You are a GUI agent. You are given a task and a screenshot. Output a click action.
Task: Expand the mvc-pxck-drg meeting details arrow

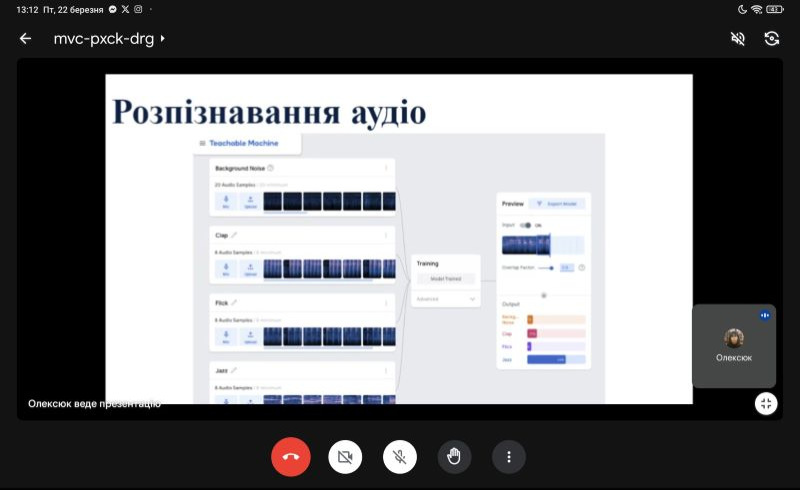click(x=162, y=38)
